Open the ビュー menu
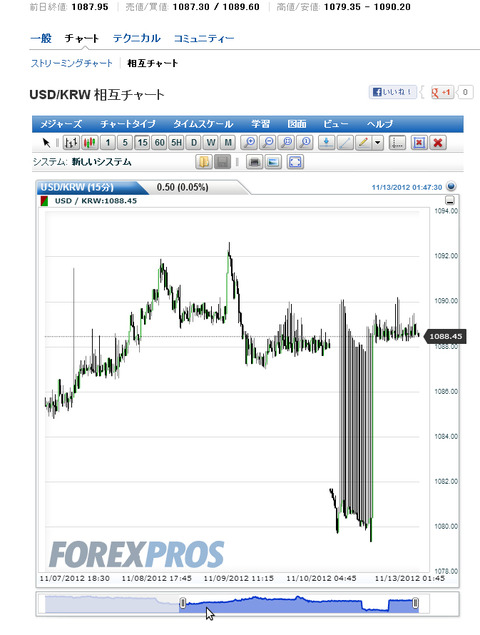Screen dimensions: 480x635 (x=336, y=124)
